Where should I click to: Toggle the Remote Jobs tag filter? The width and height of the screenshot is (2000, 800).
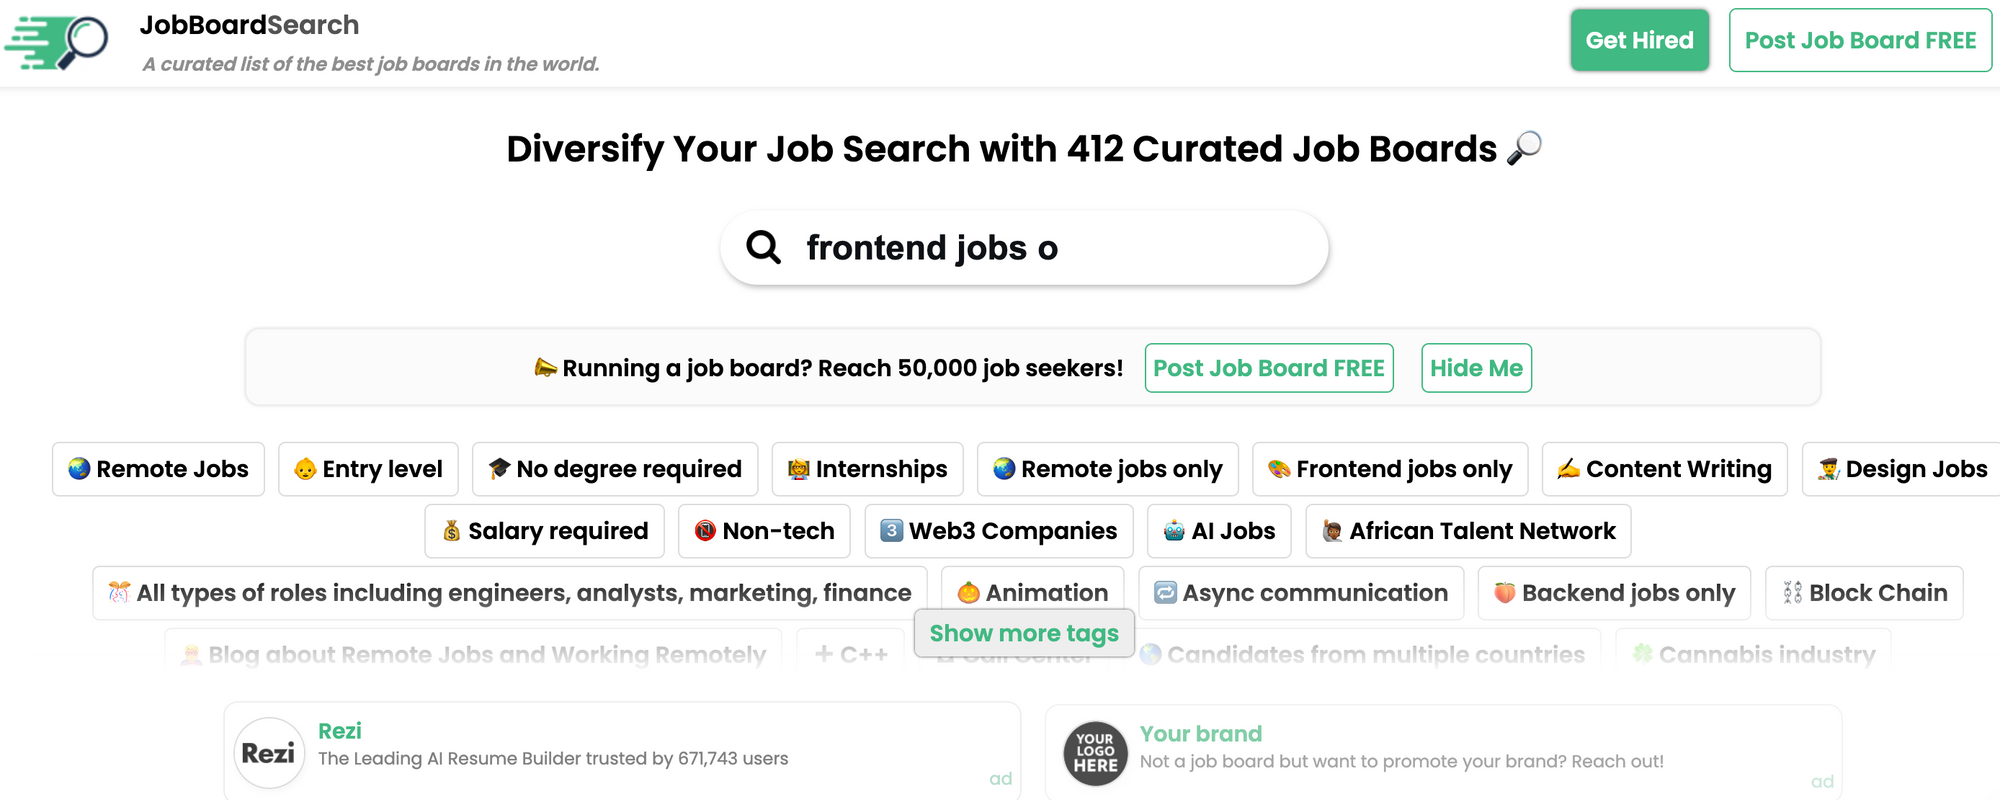point(158,469)
